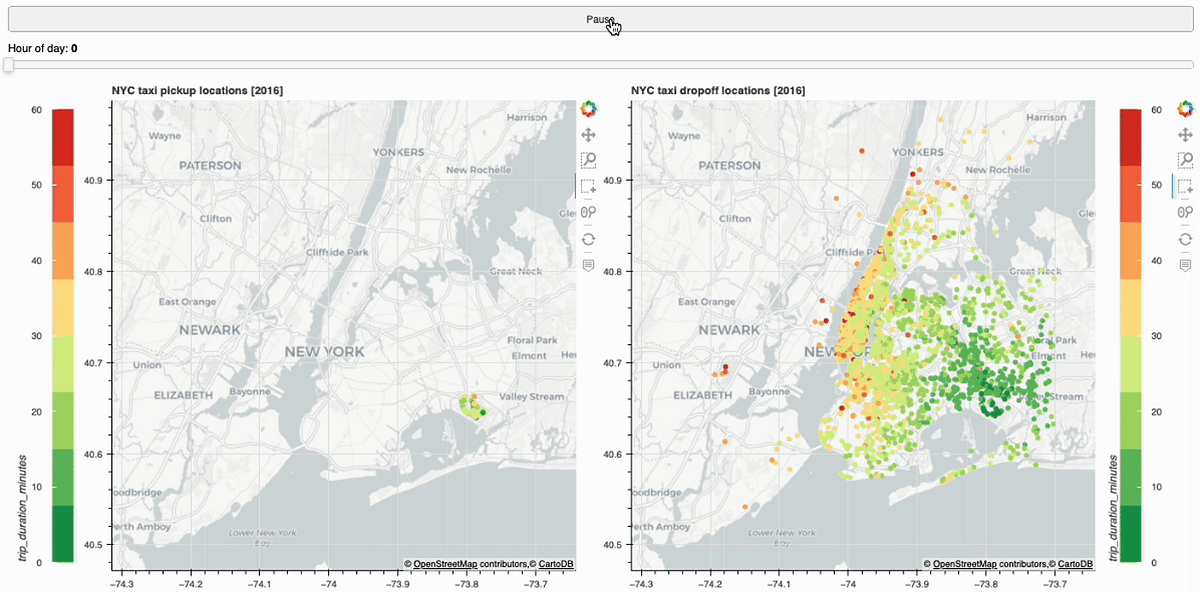Activate box zoom on the pickup map toolbar
The width and height of the screenshot is (1200, 592).
pyautogui.click(x=588, y=158)
